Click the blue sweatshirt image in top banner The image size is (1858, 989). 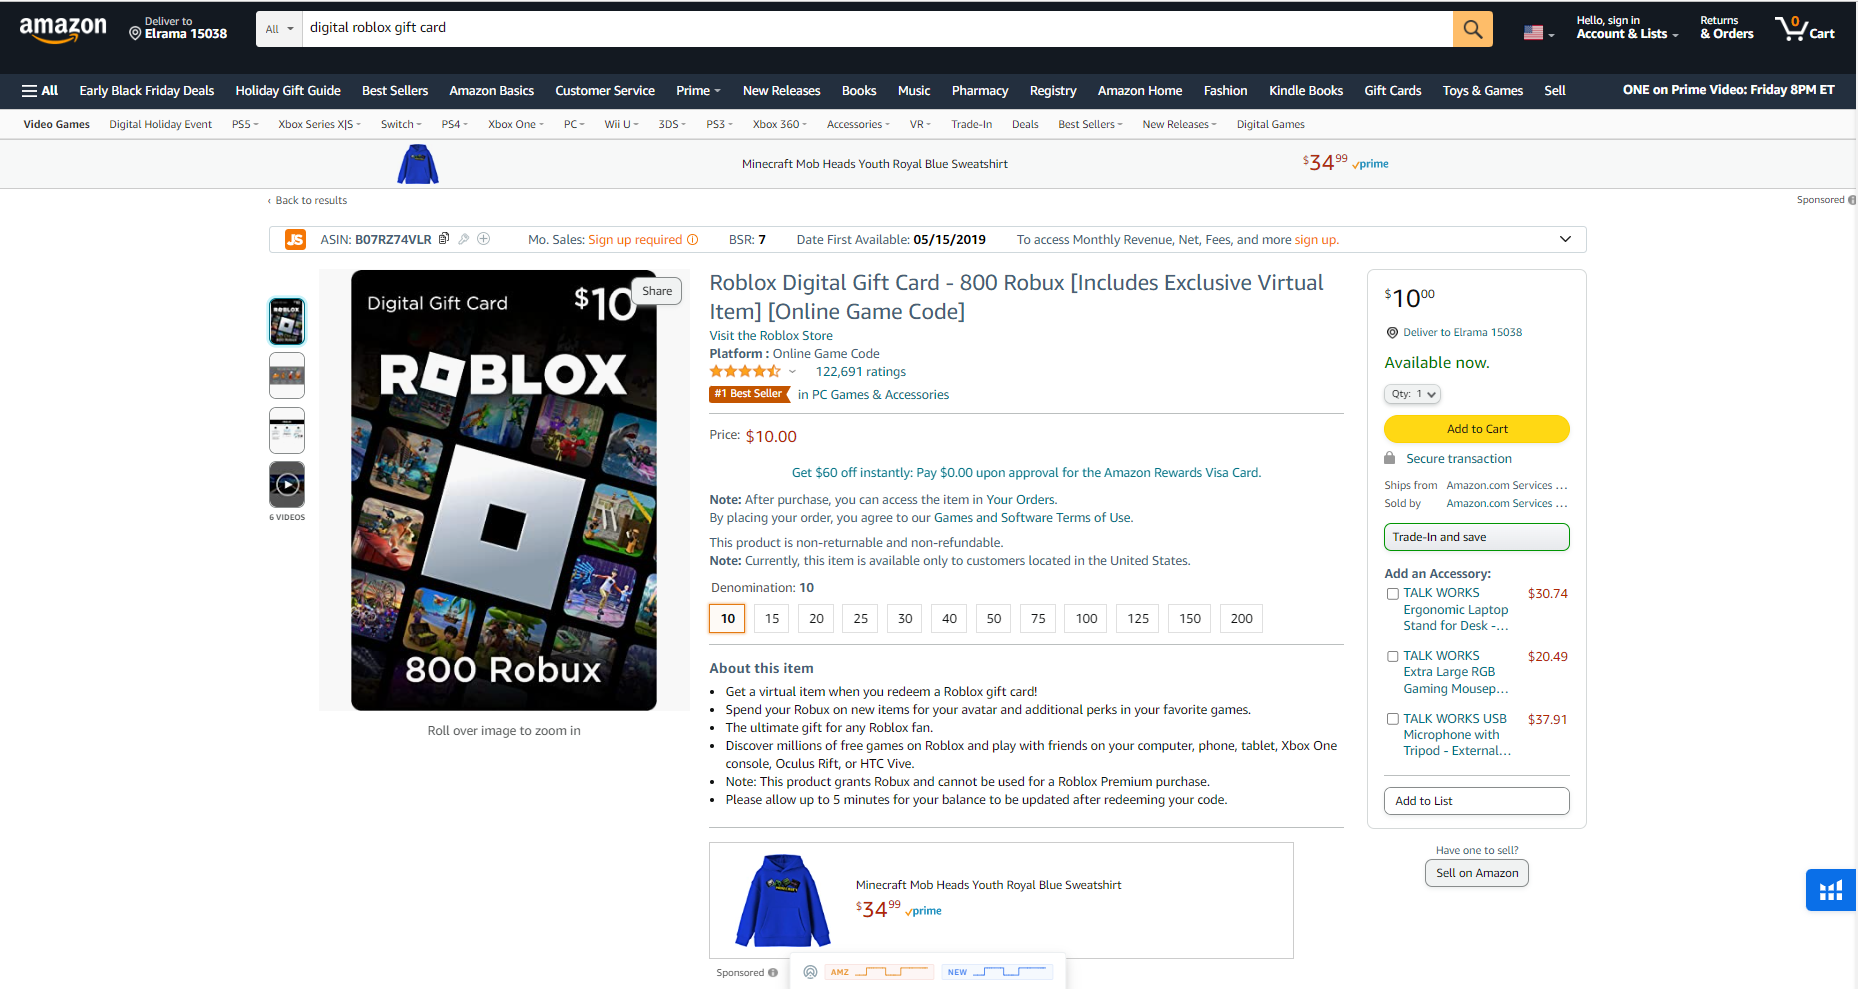click(418, 164)
